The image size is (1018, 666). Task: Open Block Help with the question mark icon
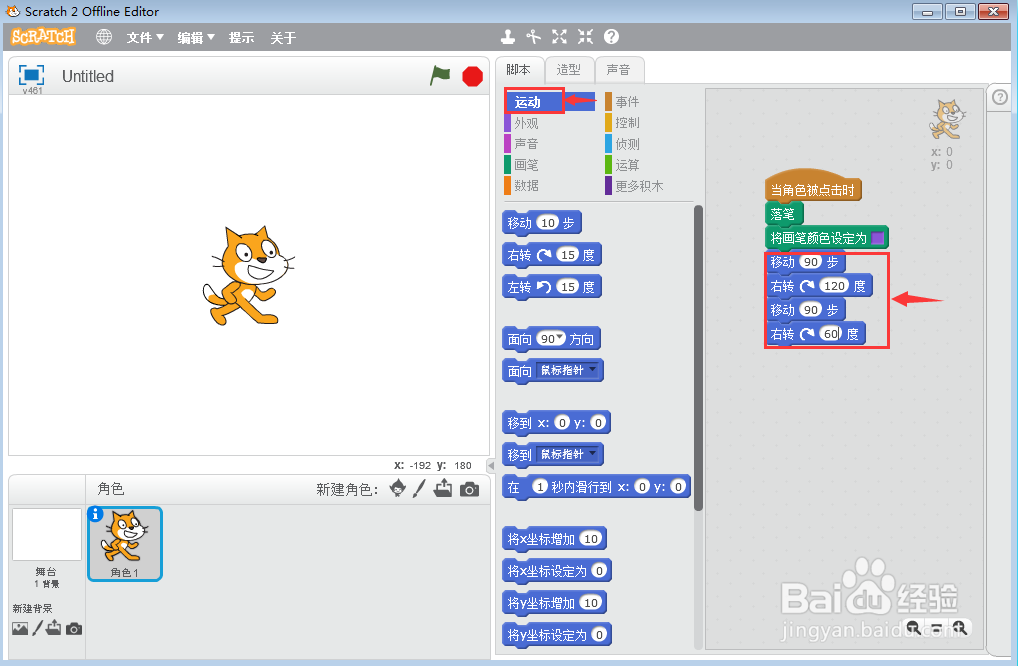point(611,36)
